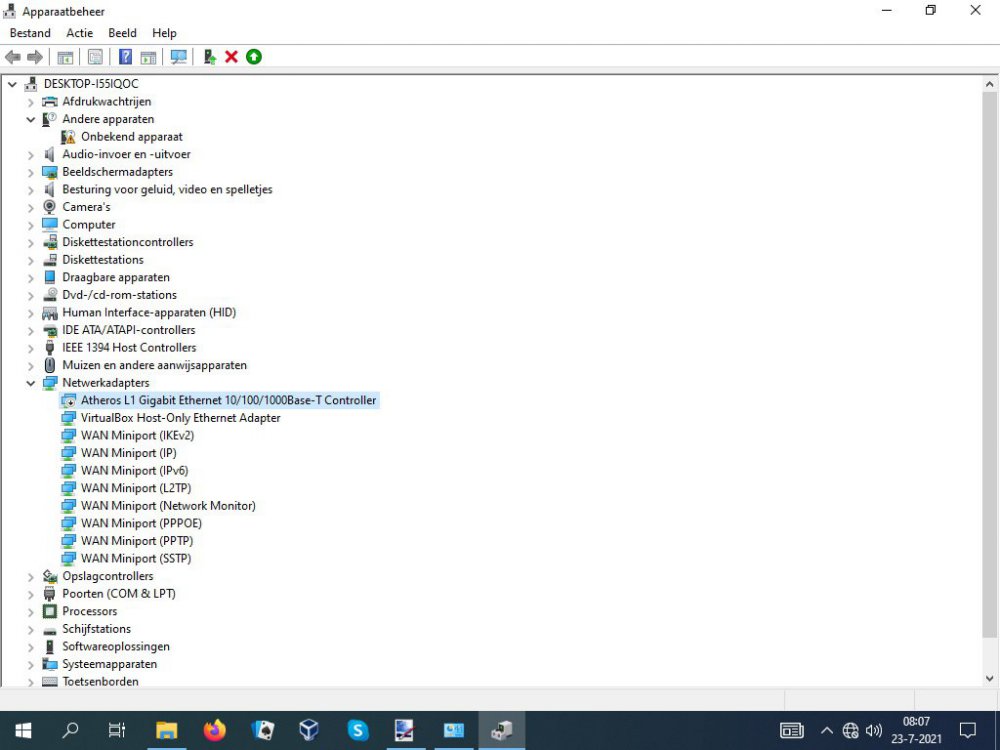Image resolution: width=1000 pixels, height=750 pixels.
Task: Click Human Interface-apparaten (HID) icon
Action: click(x=50, y=312)
